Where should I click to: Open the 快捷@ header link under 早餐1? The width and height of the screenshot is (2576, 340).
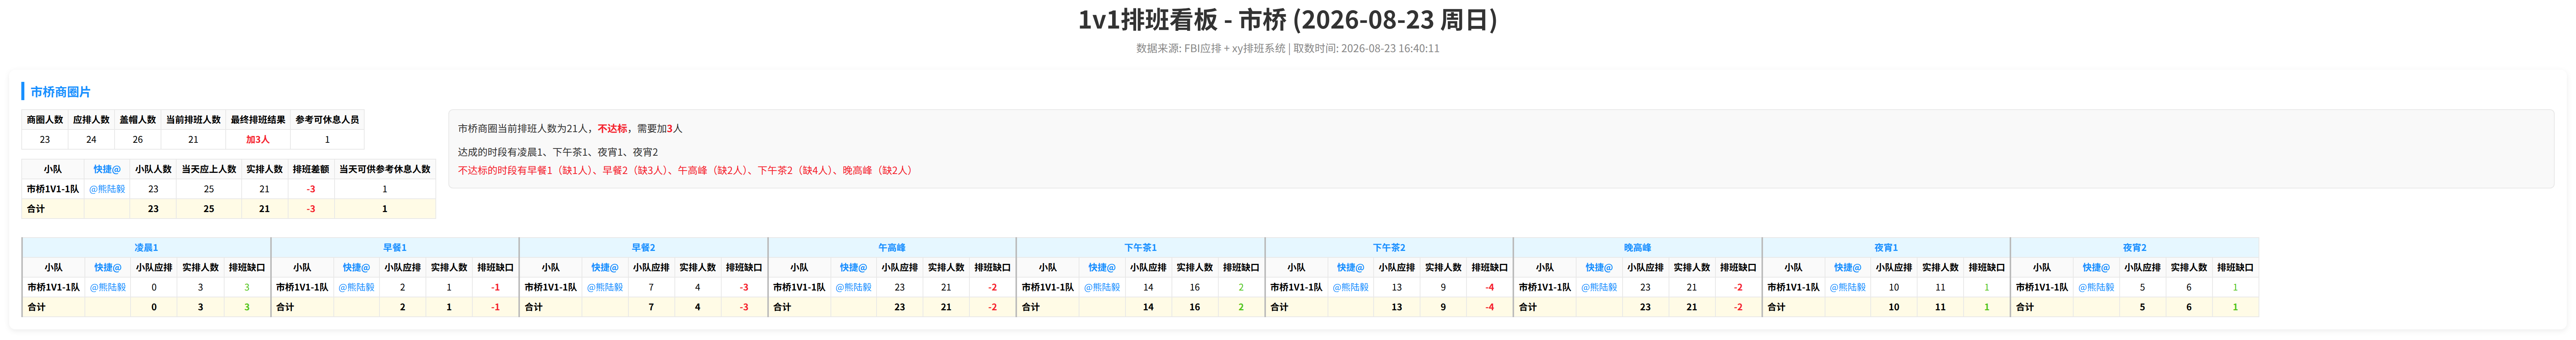coord(356,268)
